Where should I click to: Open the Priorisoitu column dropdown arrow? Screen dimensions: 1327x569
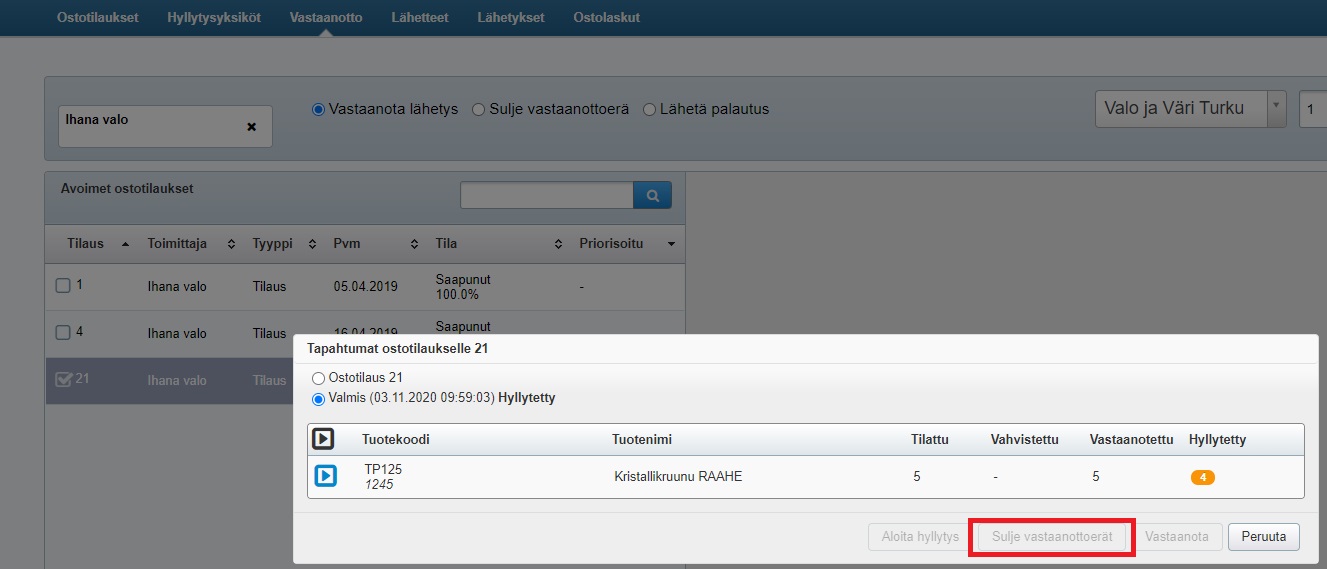[671, 244]
